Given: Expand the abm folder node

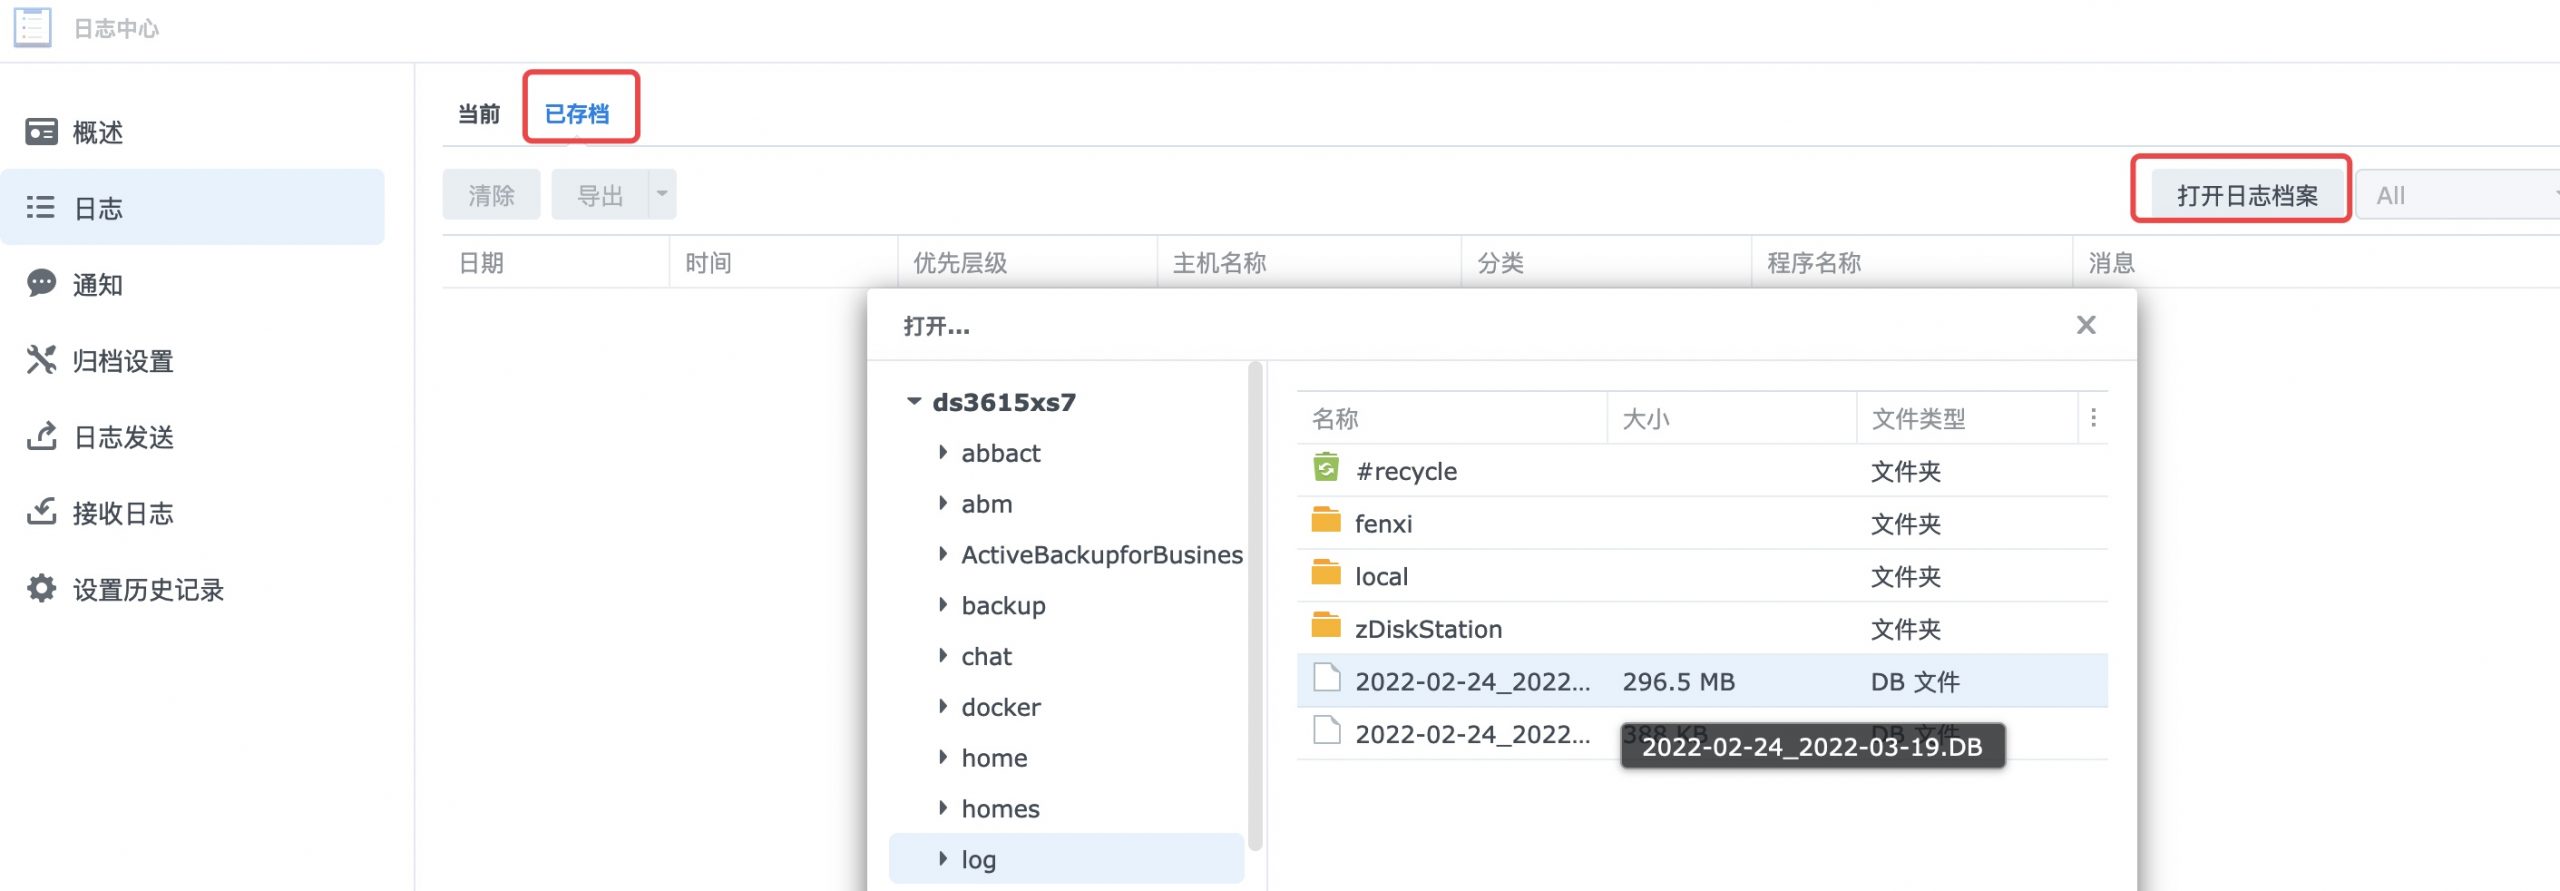Looking at the screenshot, I should [x=942, y=503].
